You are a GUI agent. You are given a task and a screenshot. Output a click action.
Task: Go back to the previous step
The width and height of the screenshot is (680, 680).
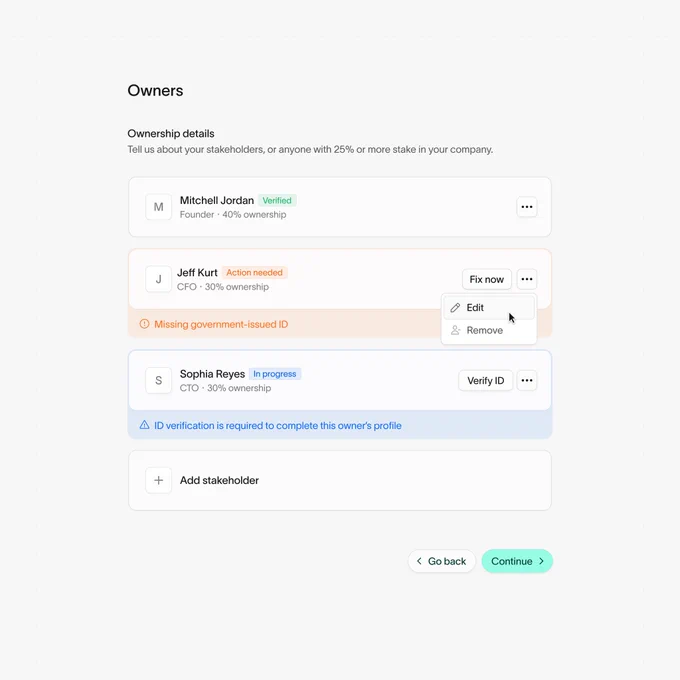(441, 561)
